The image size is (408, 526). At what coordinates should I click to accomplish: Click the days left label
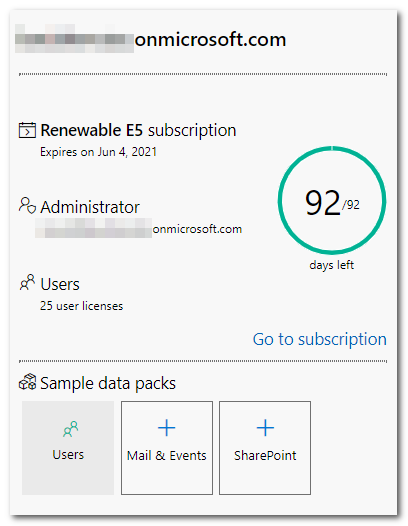tap(332, 265)
